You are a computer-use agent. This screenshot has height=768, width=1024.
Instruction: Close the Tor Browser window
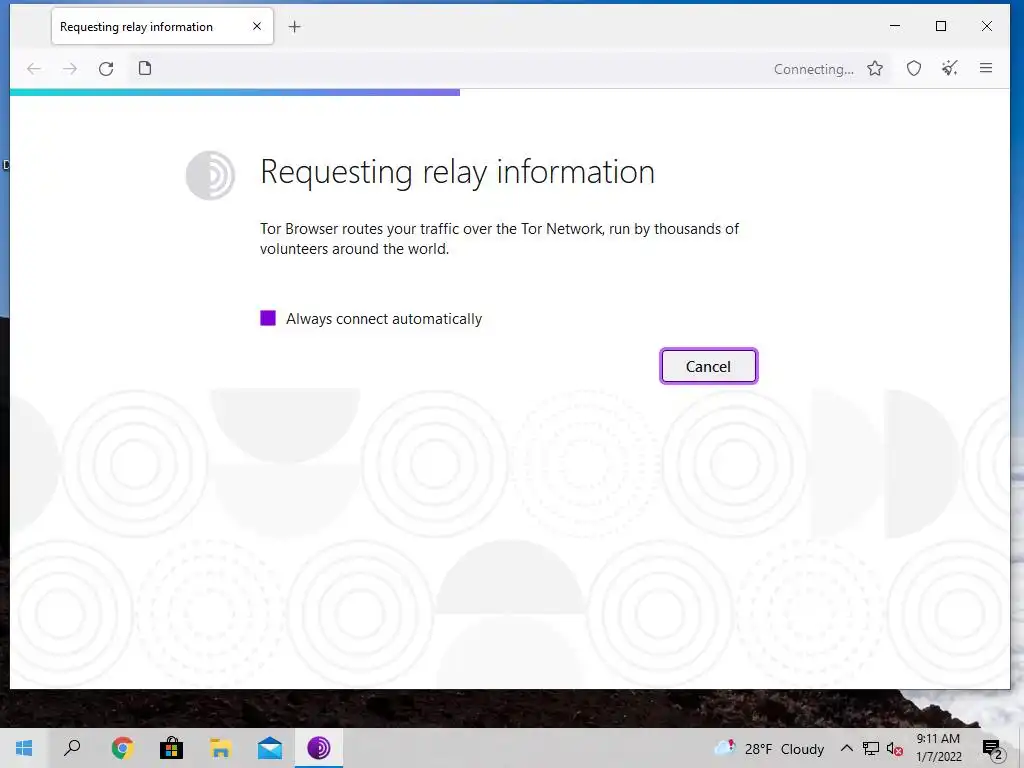pyautogui.click(x=987, y=26)
